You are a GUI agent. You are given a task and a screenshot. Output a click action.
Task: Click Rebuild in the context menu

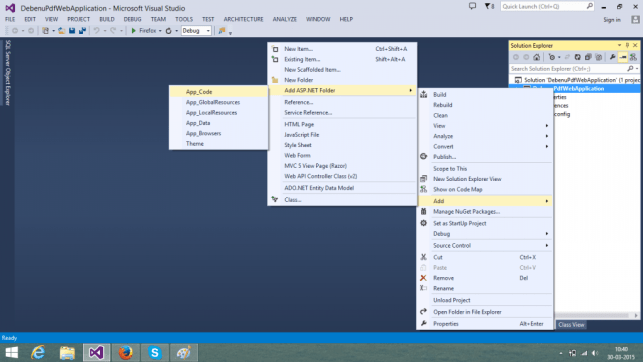pyautogui.click(x=486, y=105)
